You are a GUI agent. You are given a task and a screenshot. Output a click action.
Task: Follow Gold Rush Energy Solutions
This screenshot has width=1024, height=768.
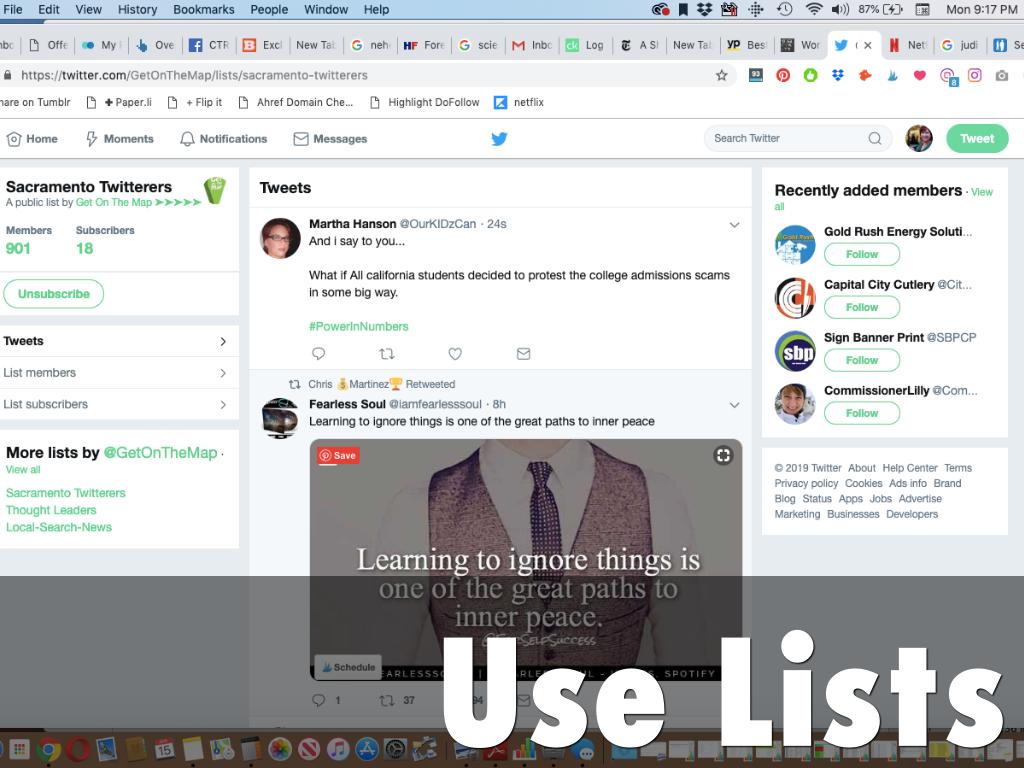[x=861, y=254]
